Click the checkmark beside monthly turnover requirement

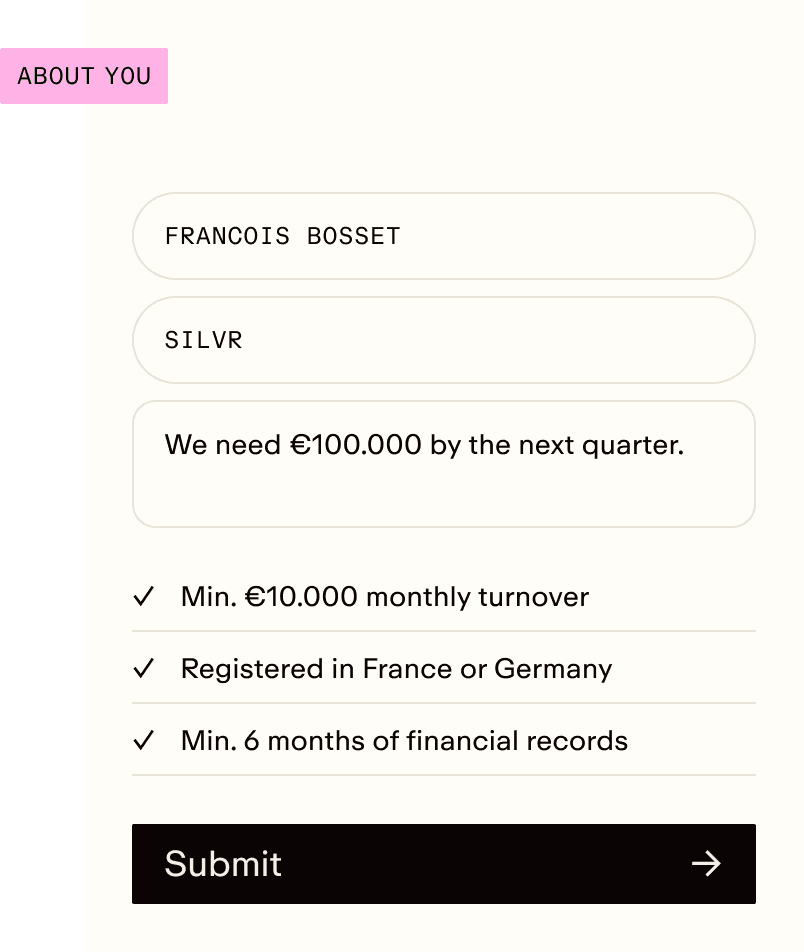click(x=144, y=596)
